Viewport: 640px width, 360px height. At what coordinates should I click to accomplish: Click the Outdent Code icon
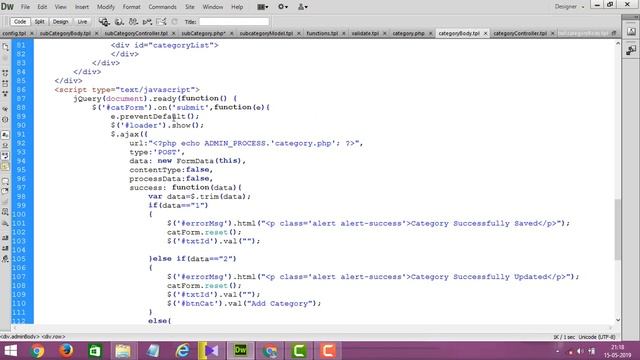pyautogui.click(x=5, y=248)
